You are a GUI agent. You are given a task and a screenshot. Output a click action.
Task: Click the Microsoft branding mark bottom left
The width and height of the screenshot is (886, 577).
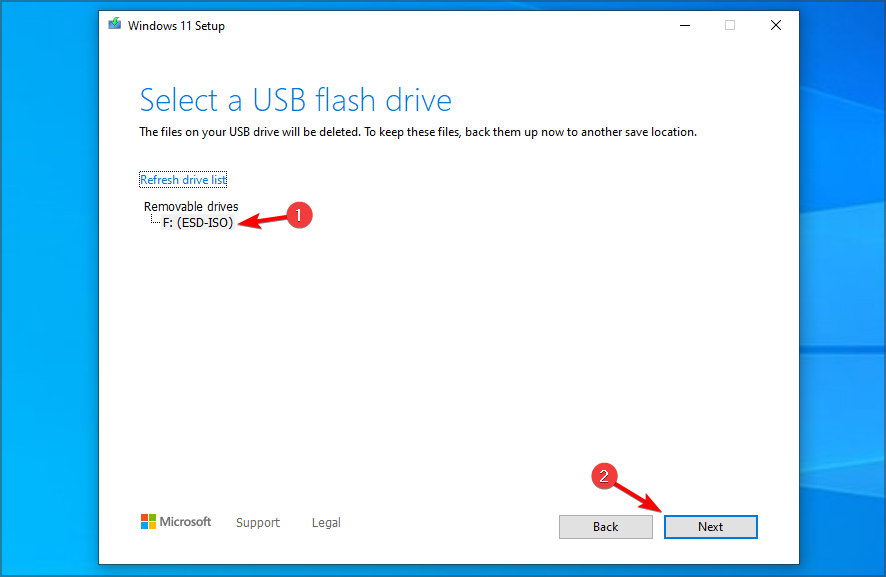176,521
